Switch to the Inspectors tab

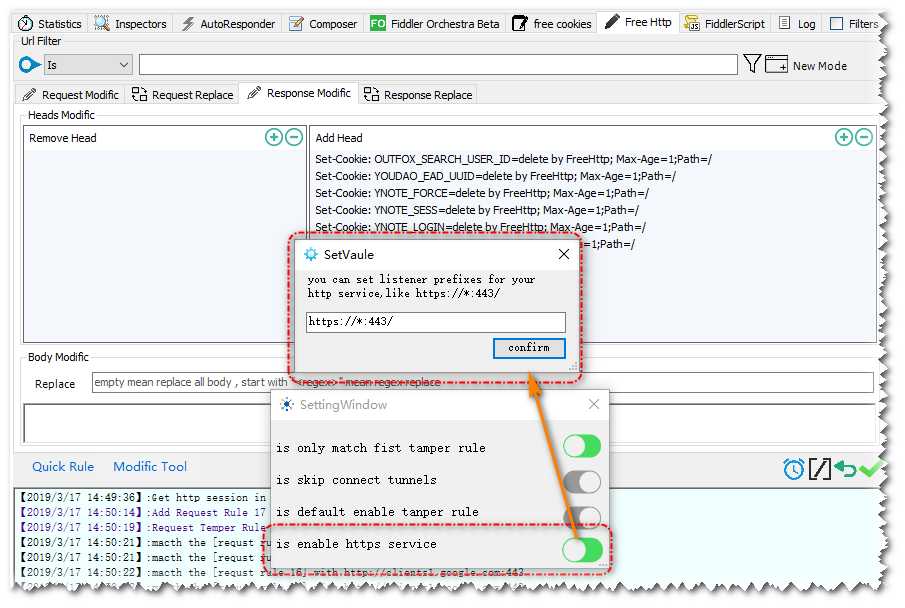[130, 24]
